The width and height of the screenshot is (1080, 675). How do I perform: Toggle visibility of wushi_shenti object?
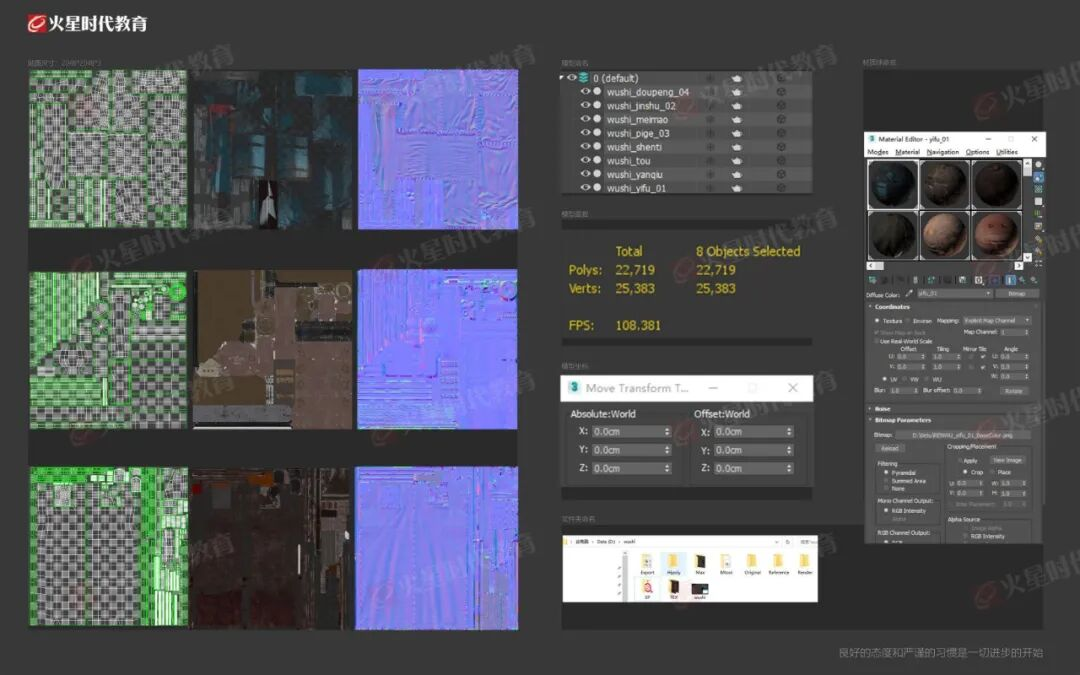click(586, 147)
